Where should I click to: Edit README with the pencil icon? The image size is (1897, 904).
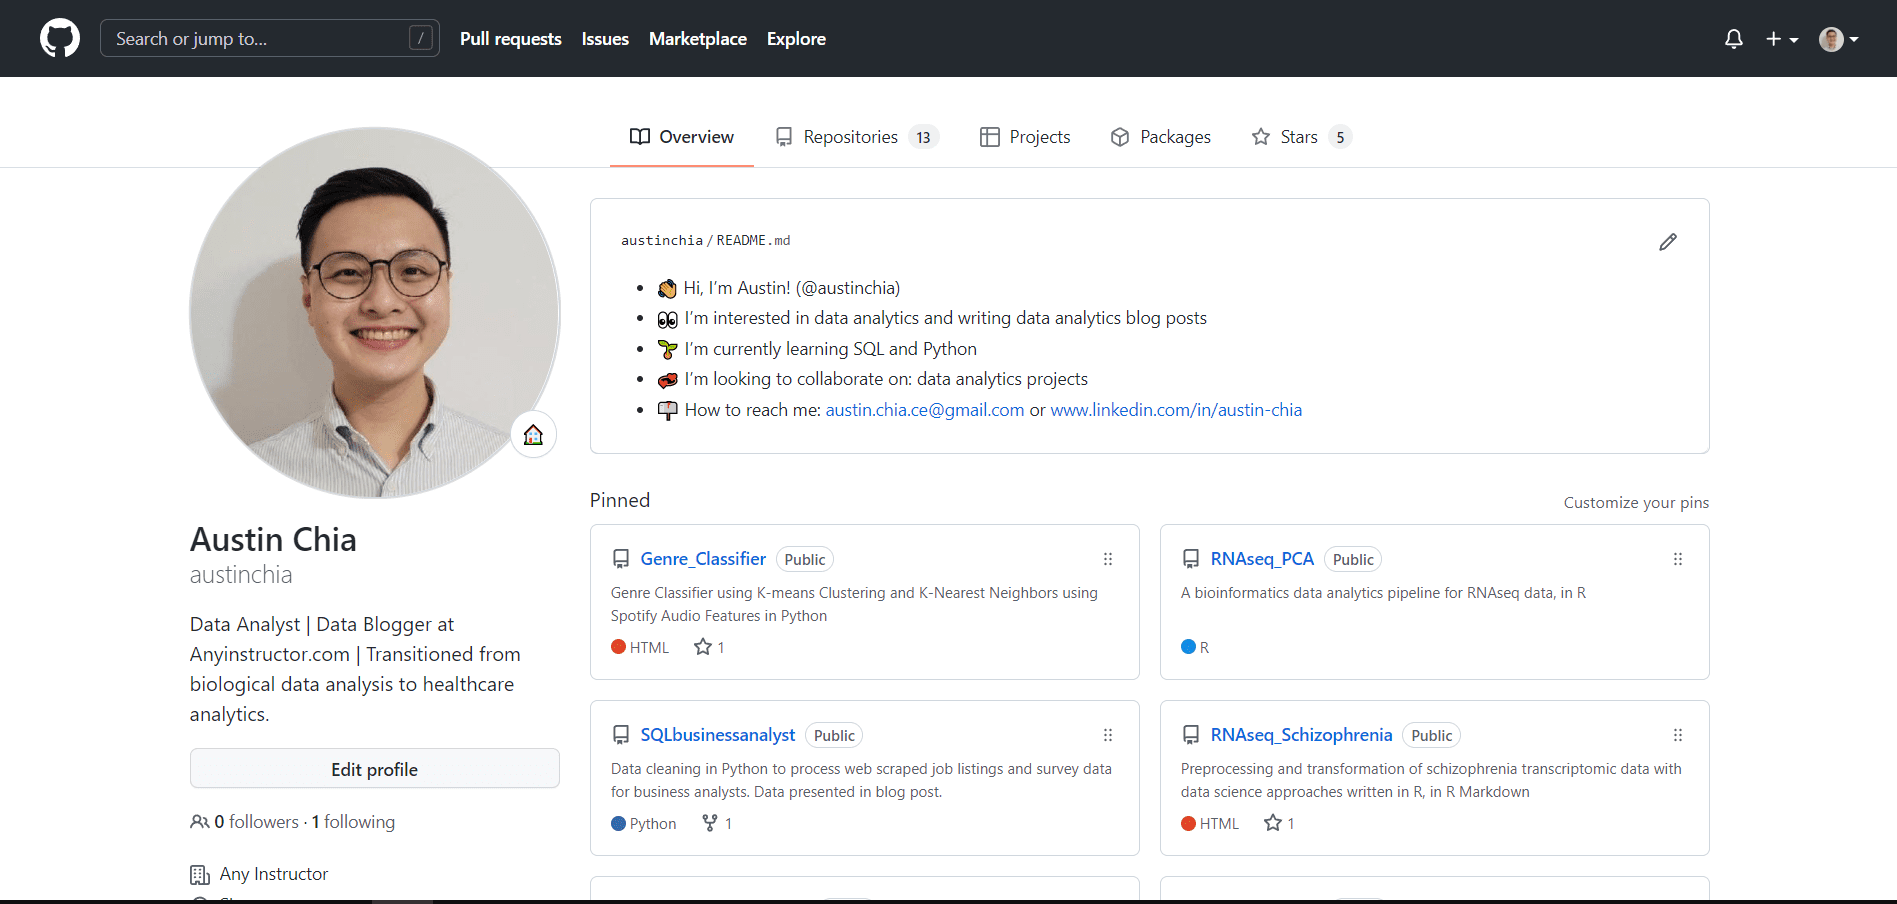[x=1667, y=242]
